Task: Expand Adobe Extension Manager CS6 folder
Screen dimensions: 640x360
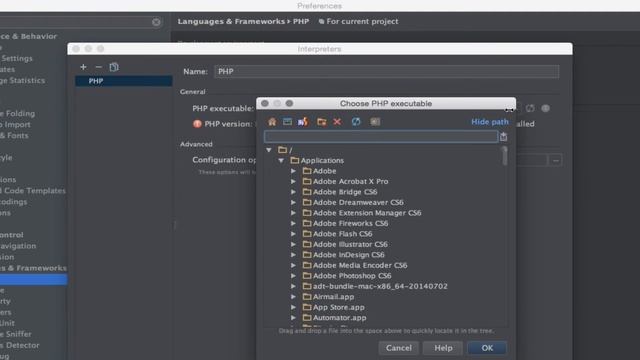Action: (x=293, y=213)
